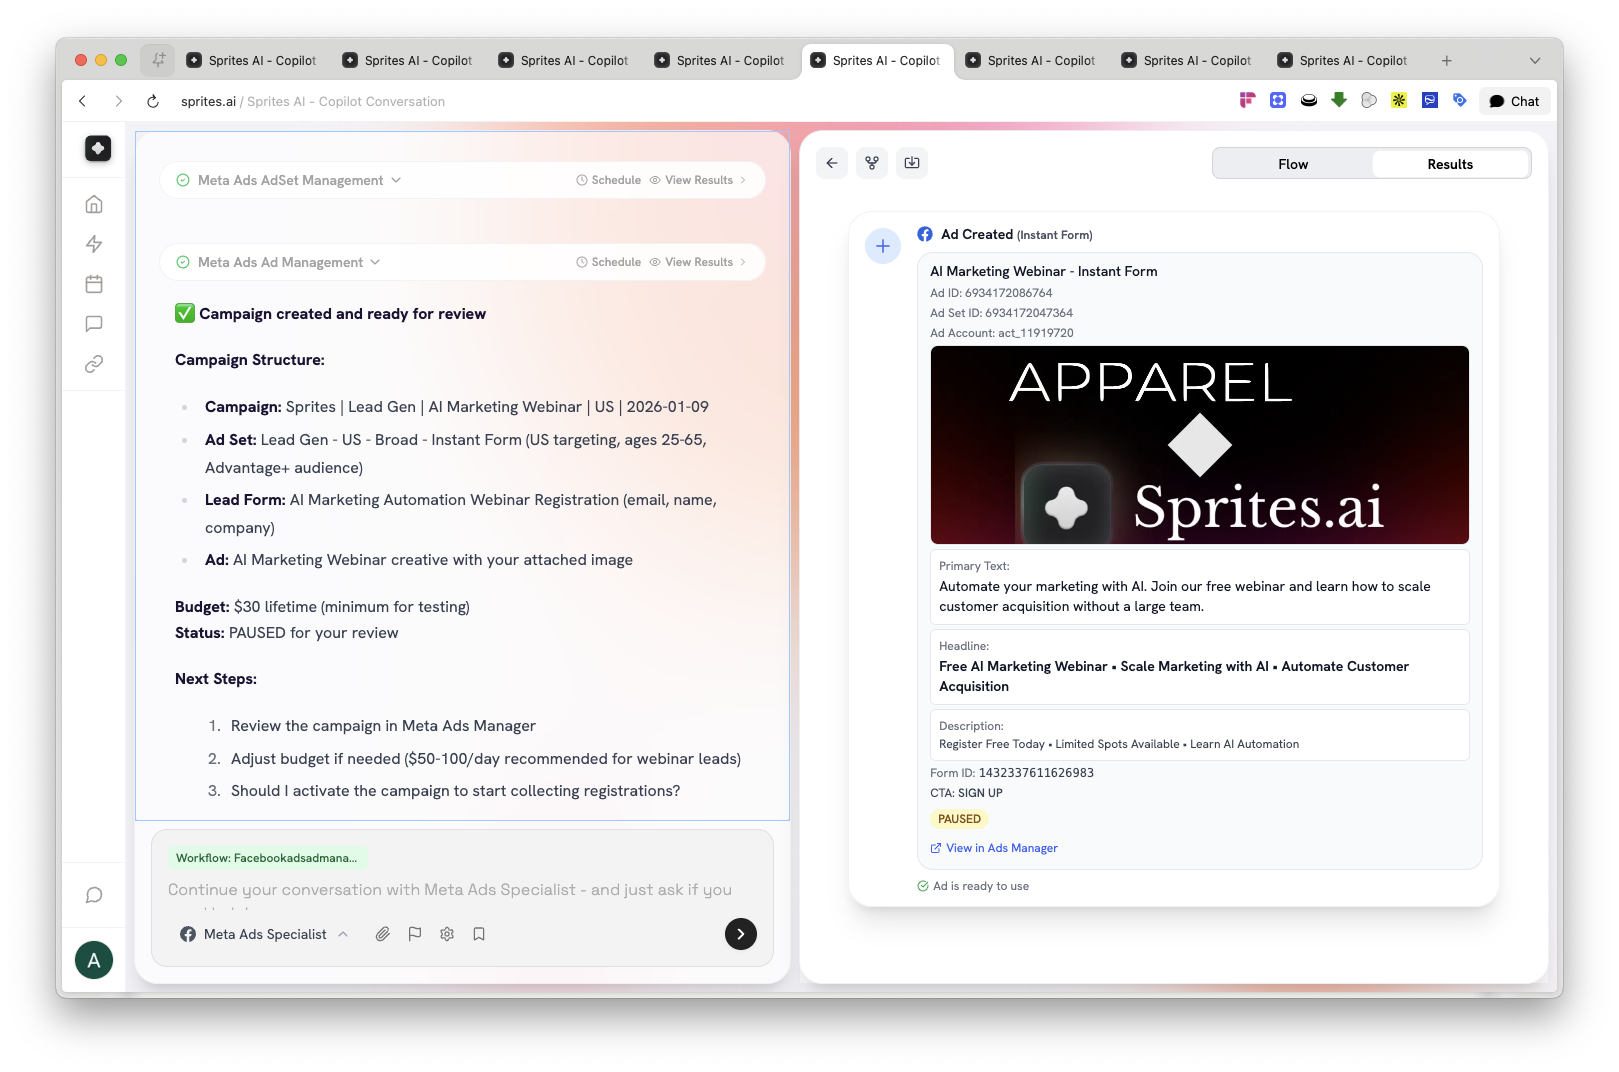Image resolution: width=1619 pixels, height=1072 pixels.
Task: Go to Home in left sidebar
Action: [x=94, y=204]
